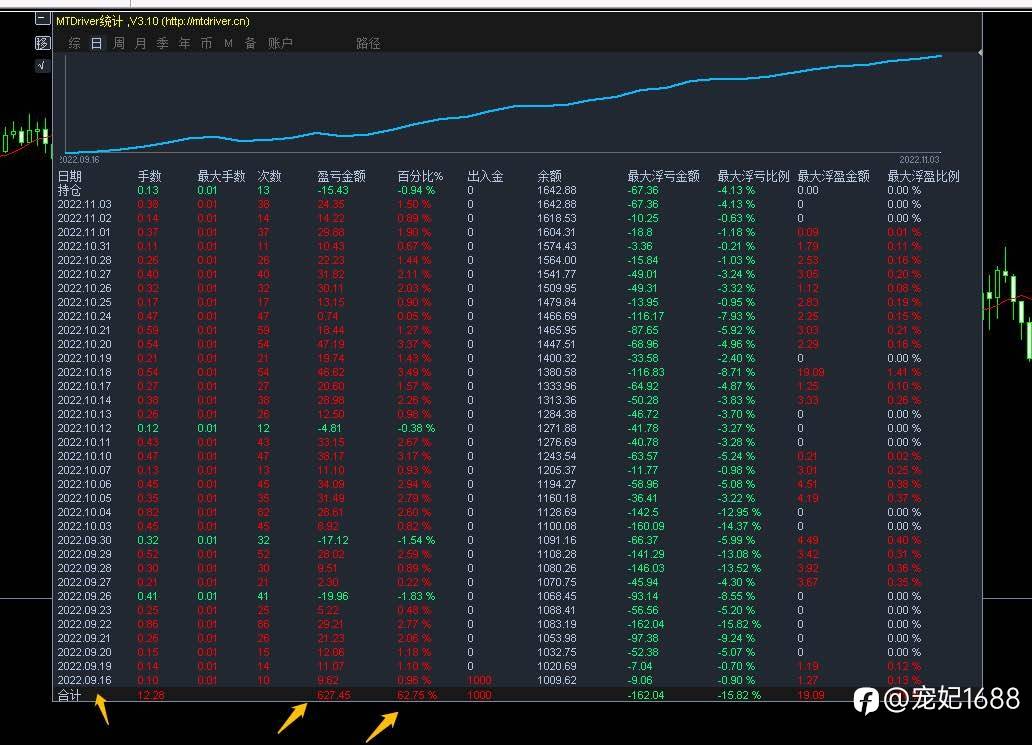Click the total percentage 62.75 %
The width and height of the screenshot is (1032, 745).
(417, 696)
